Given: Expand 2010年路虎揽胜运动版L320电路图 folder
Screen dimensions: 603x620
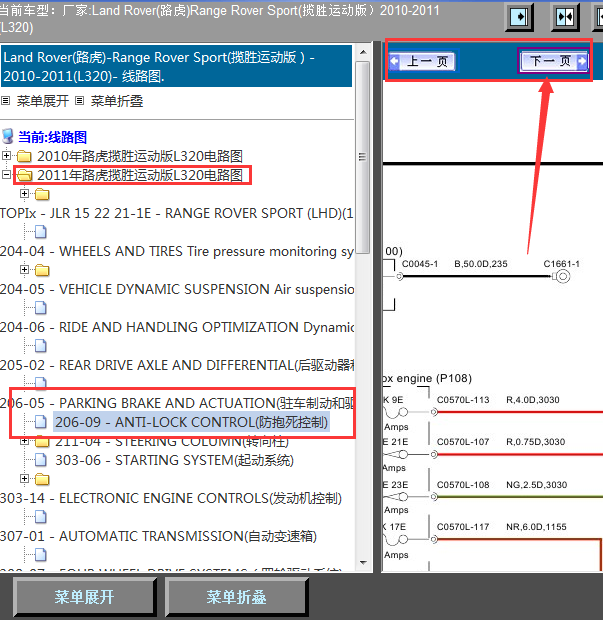Looking at the screenshot, I should tap(6, 155).
